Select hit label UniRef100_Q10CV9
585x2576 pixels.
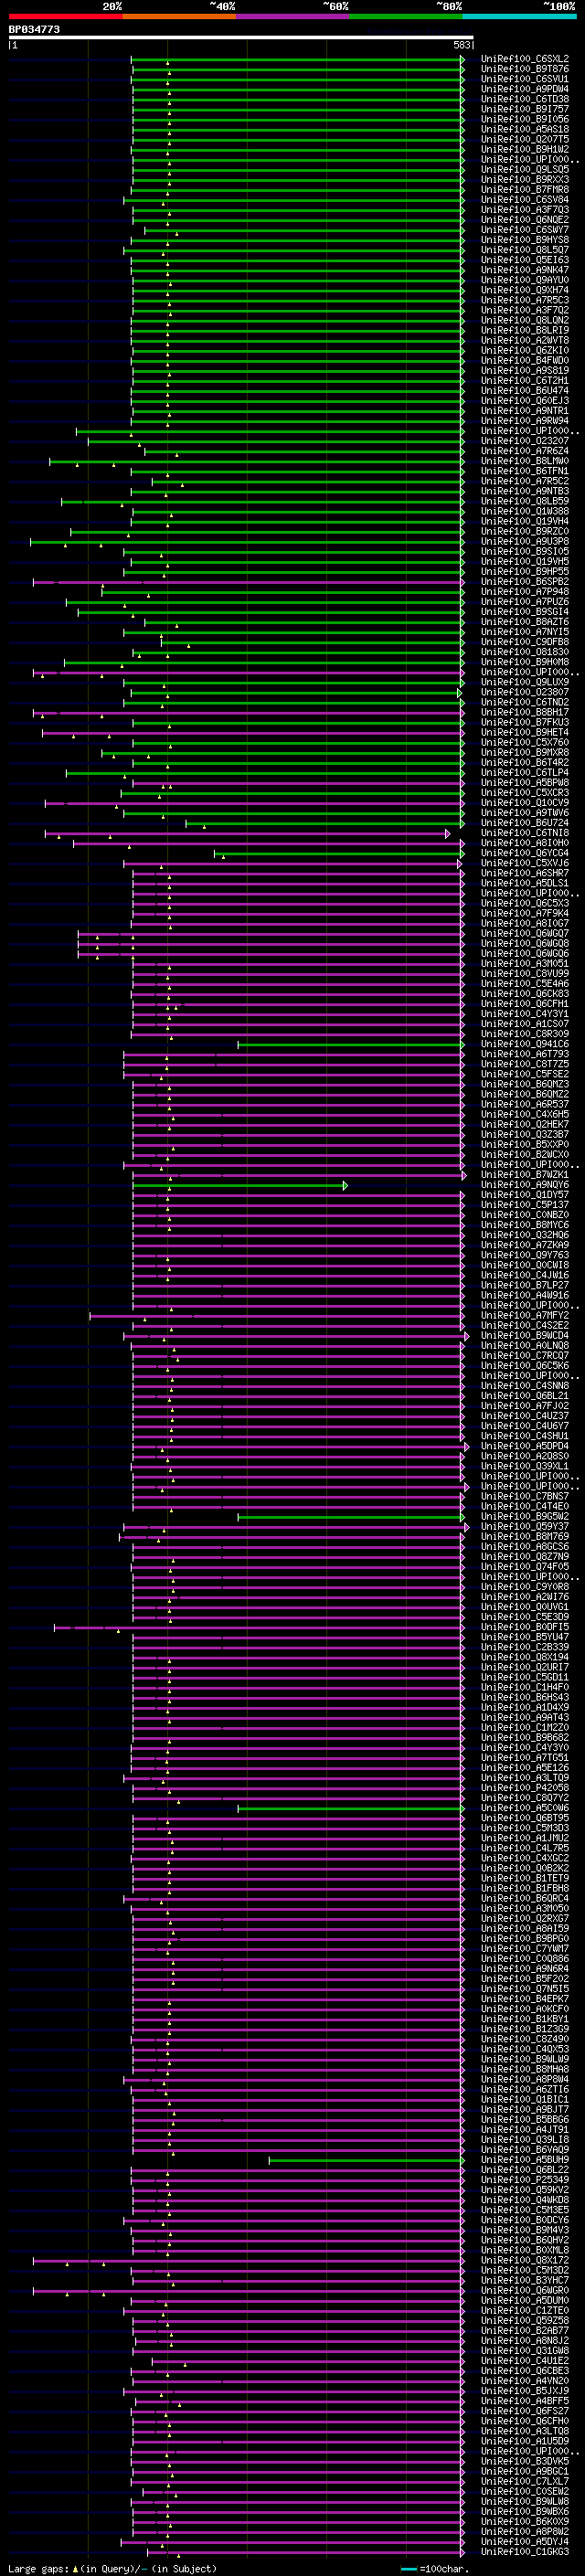coord(525,802)
